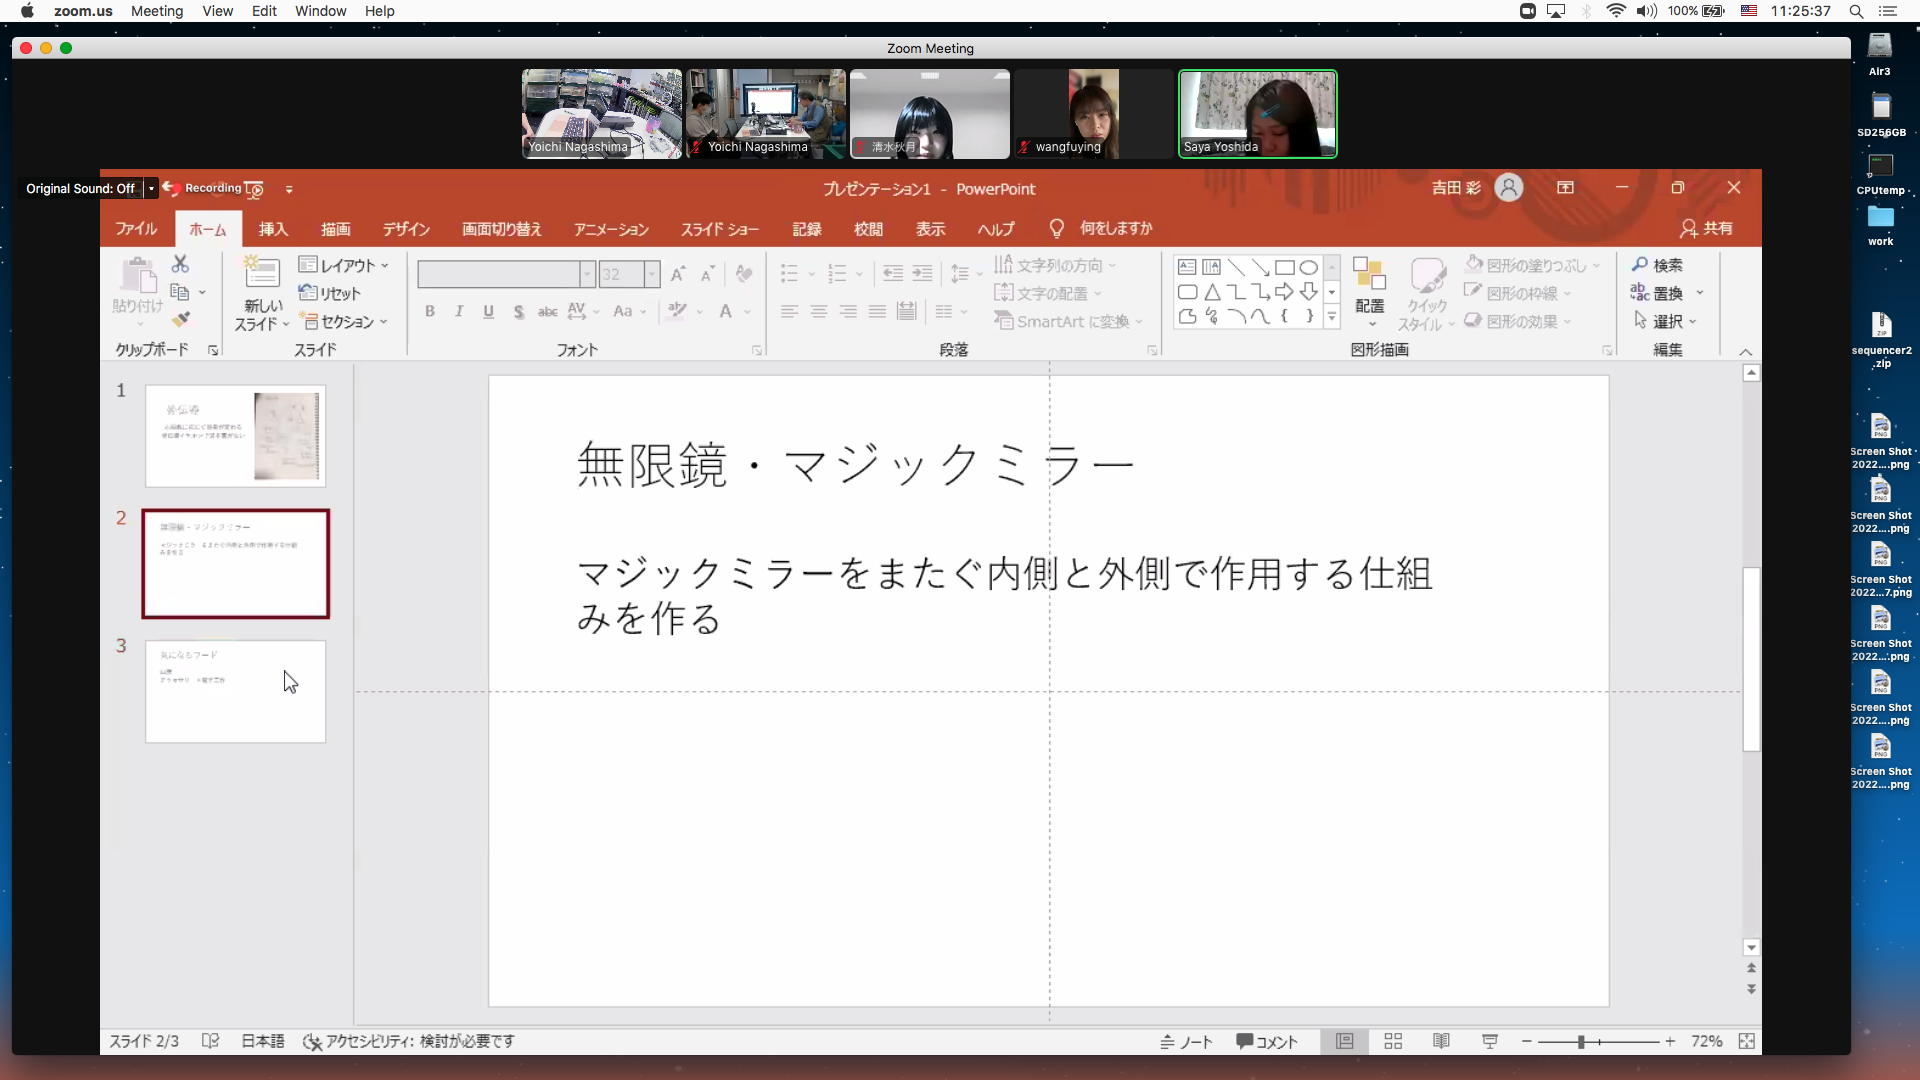Click the zoom slider handle
This screenshot has height=1080, width=1920.
[x=1581, y=1041]
